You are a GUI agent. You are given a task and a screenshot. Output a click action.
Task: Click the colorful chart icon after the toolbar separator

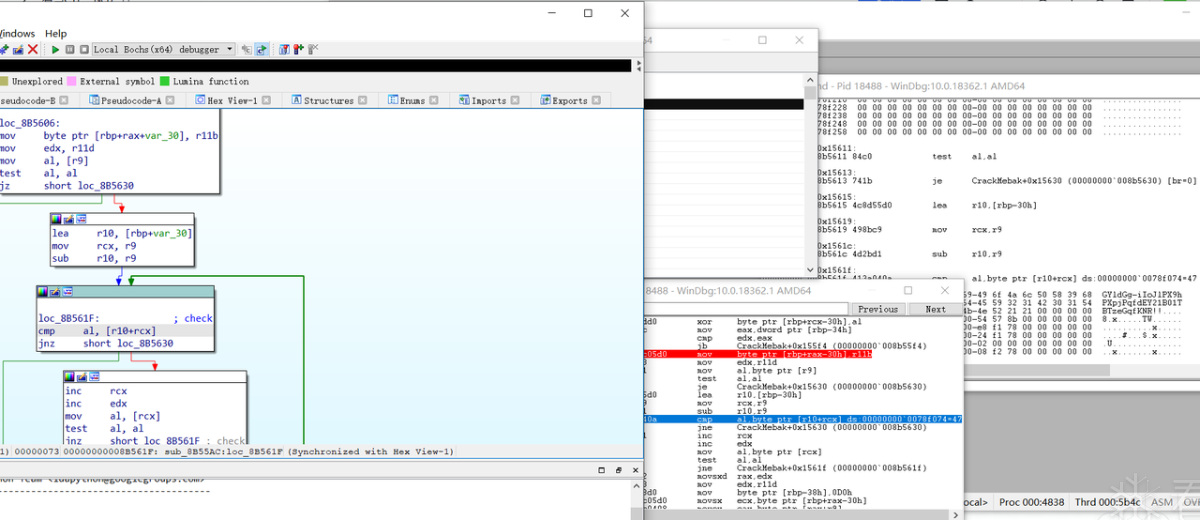(x=284, y=49)
